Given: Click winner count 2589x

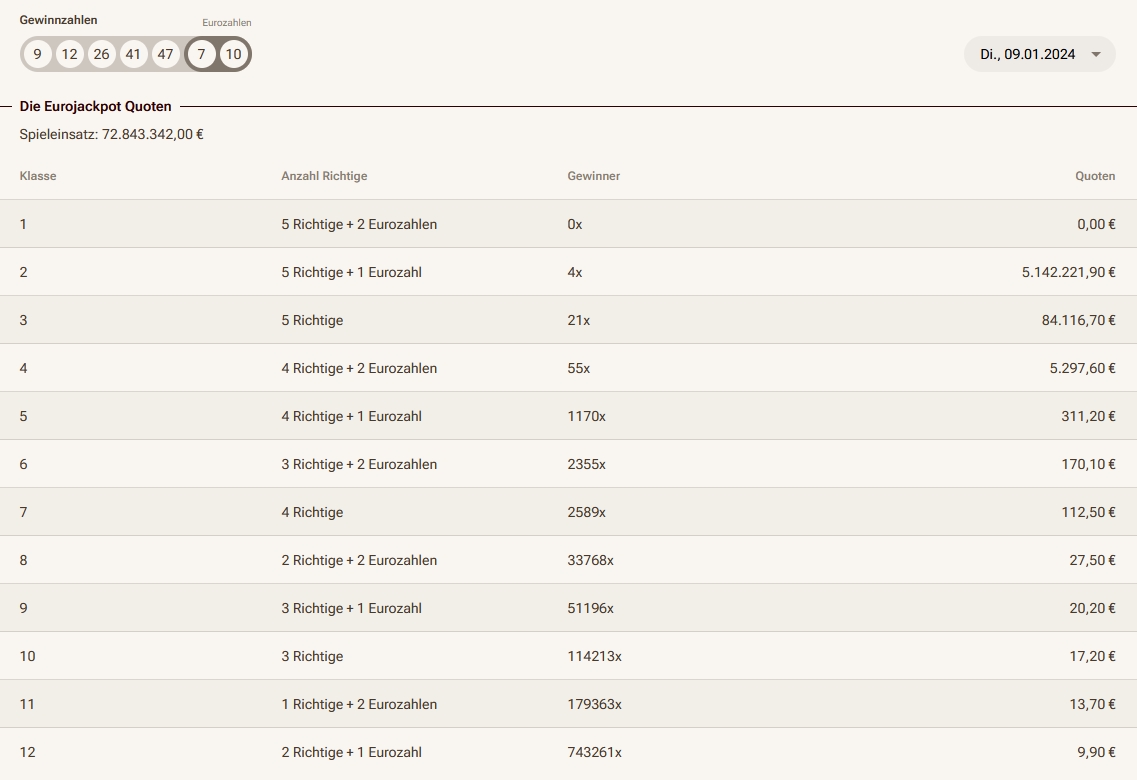Looking at the screenshot, I should point(587,513).
